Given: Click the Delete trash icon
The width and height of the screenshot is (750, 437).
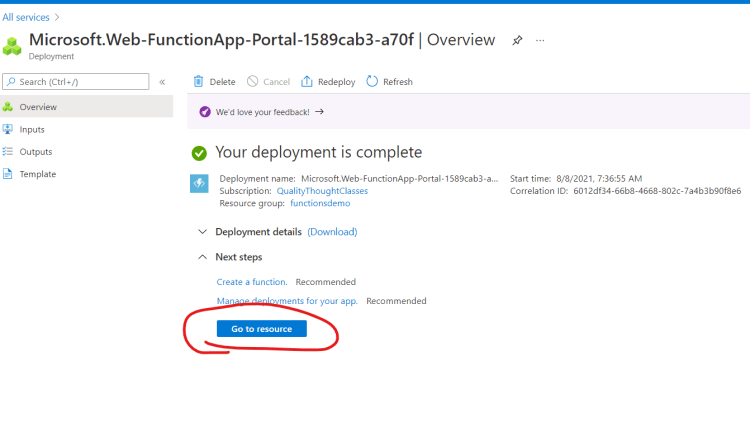Looking at the screenshot, I should pyautogui.click(x=198, y=81).
